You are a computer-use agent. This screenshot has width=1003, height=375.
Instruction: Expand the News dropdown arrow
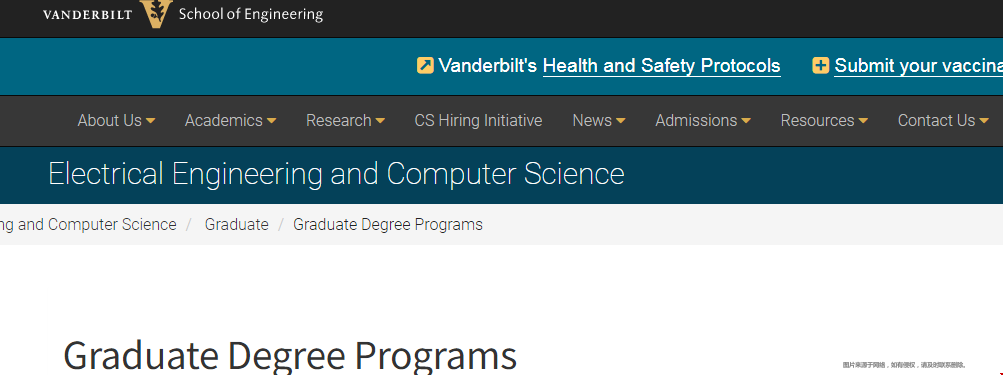point(620,121)
